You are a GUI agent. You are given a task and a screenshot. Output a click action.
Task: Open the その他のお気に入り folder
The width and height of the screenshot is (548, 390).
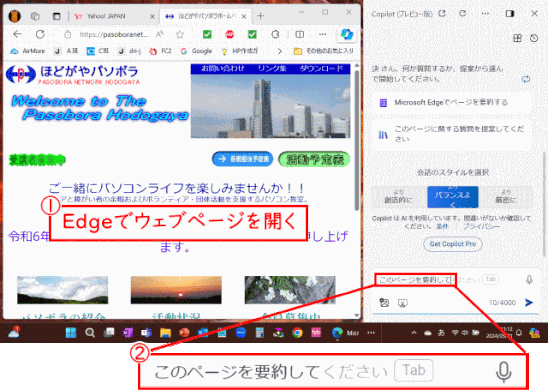(324, 51)
